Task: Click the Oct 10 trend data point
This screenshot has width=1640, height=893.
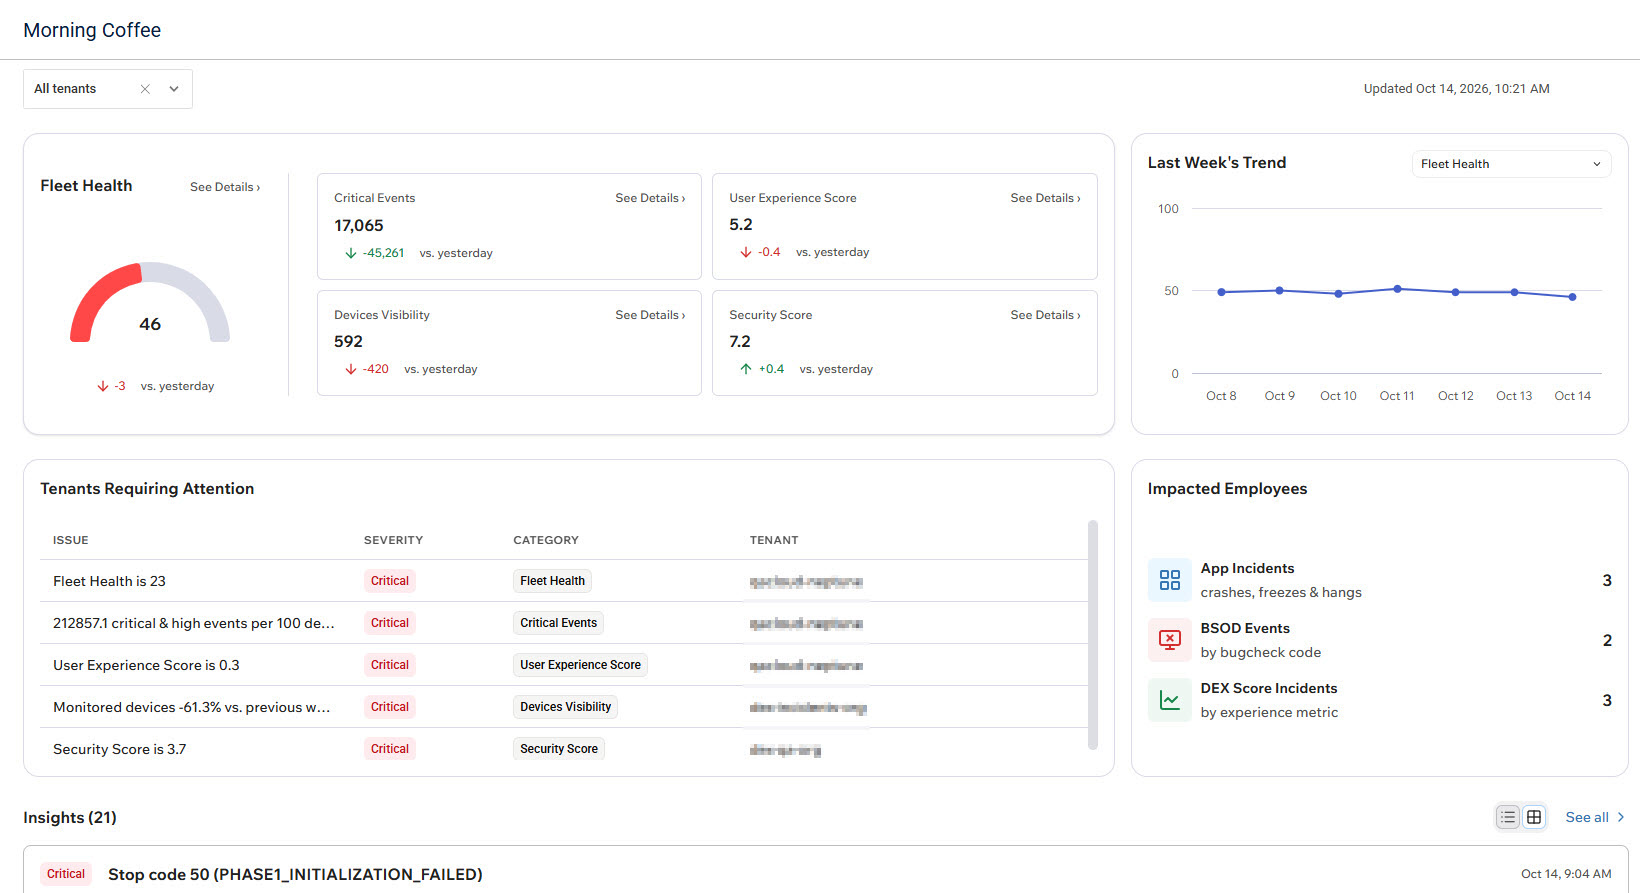Action: pos(1338,294)
